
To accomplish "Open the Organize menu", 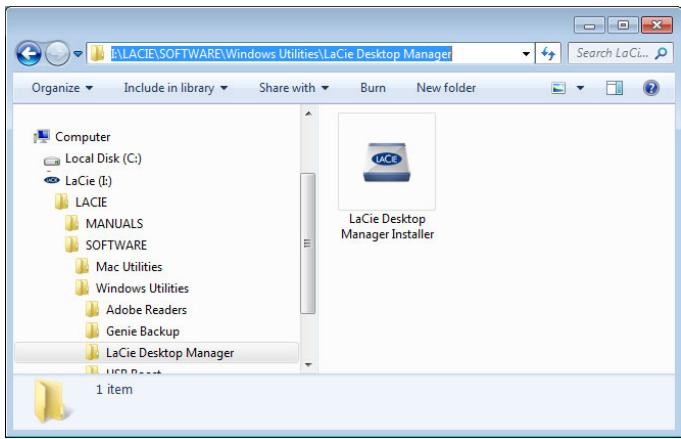I will pyautogui.click(x=62, y=88).
